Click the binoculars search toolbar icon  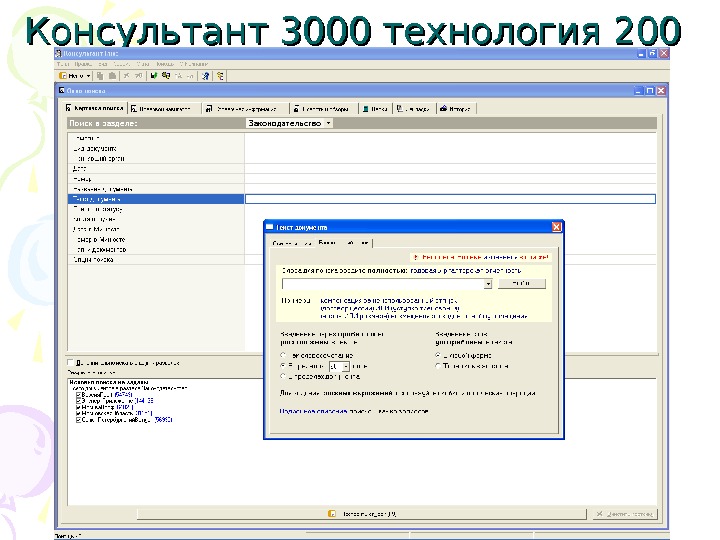[x=166, y=76]
